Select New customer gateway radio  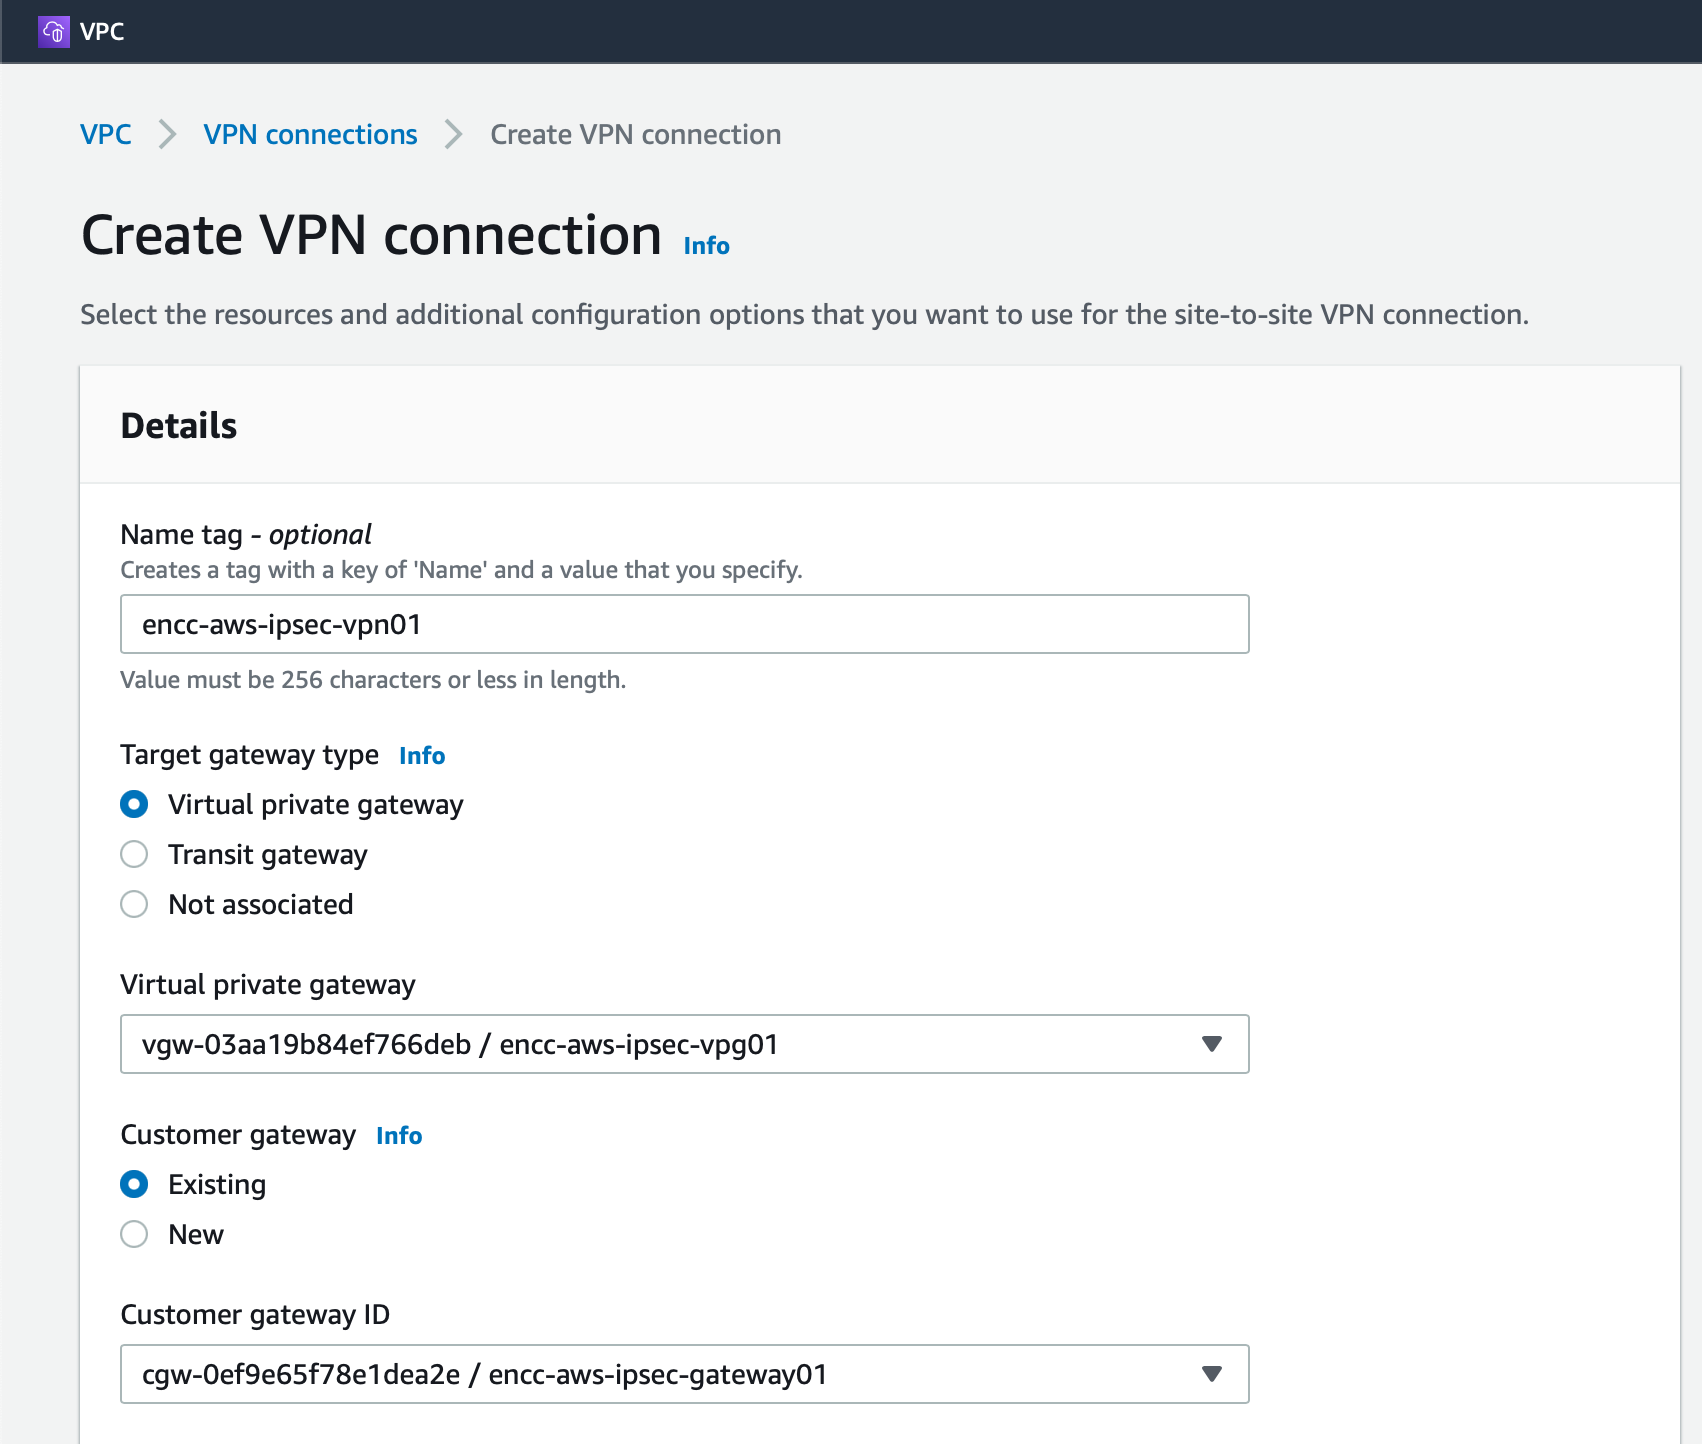(134, 1234)
